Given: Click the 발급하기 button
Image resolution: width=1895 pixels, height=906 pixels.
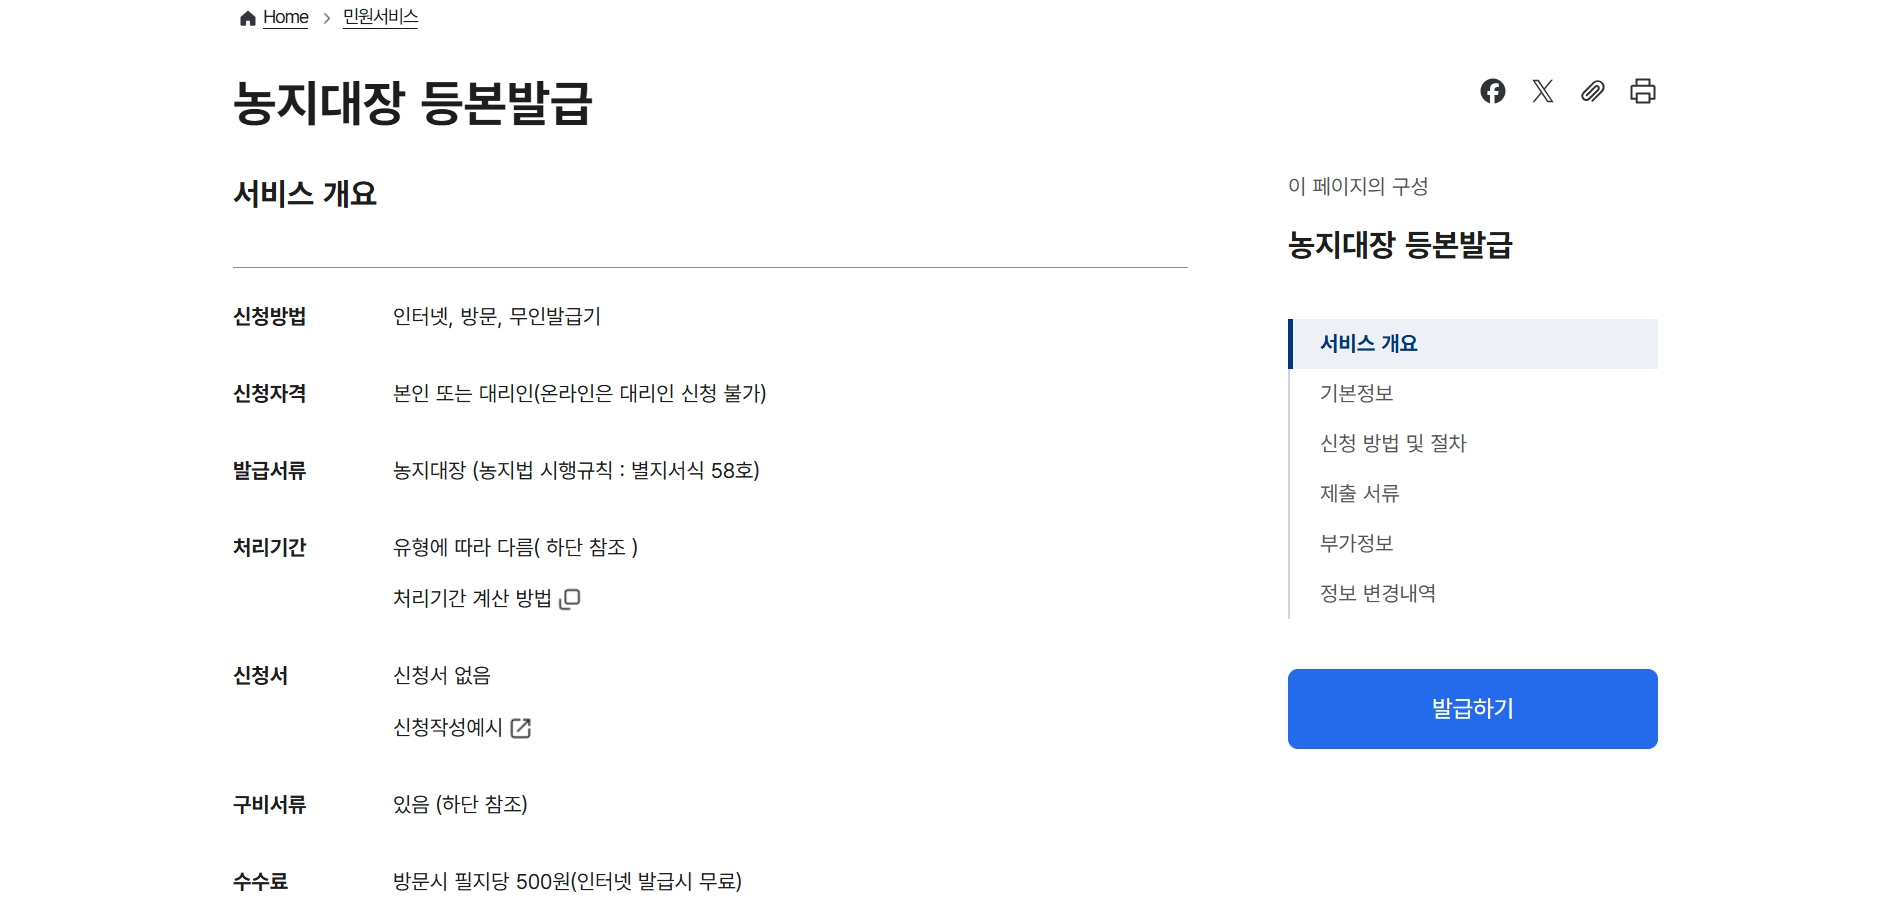Looking at the screenshot, I should tap(1472, 708).
